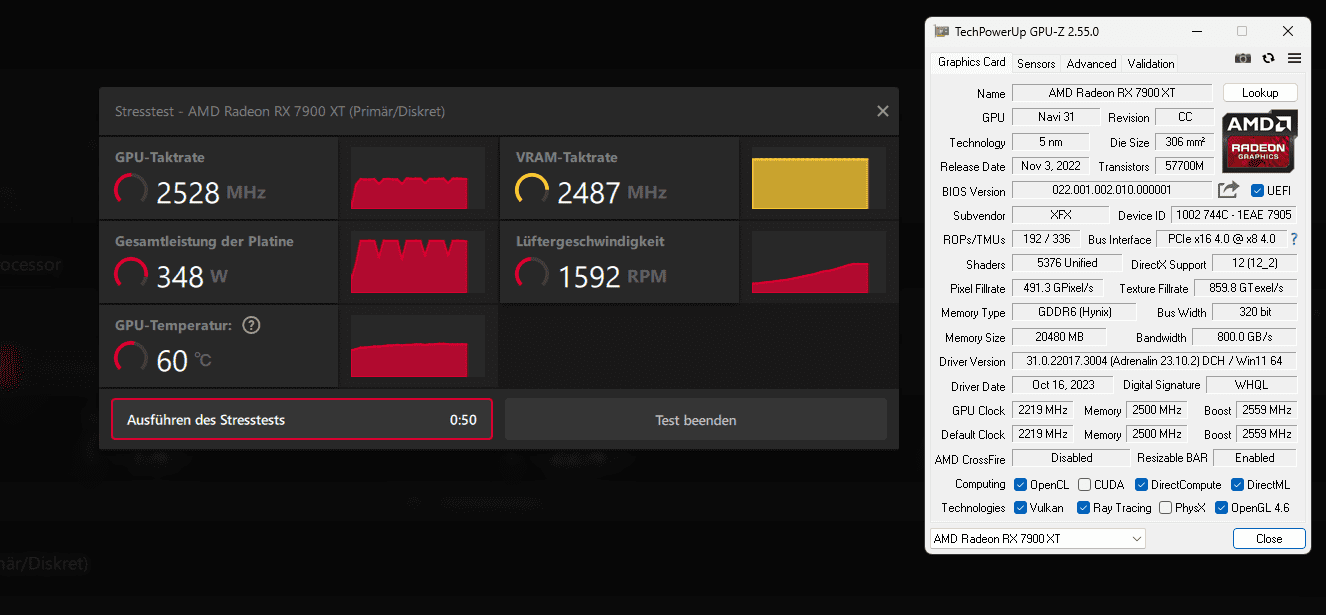Click the 'WHQL' Digital Signature value
Viewport: 1326px width, 615px height.
pos(1251,385)
